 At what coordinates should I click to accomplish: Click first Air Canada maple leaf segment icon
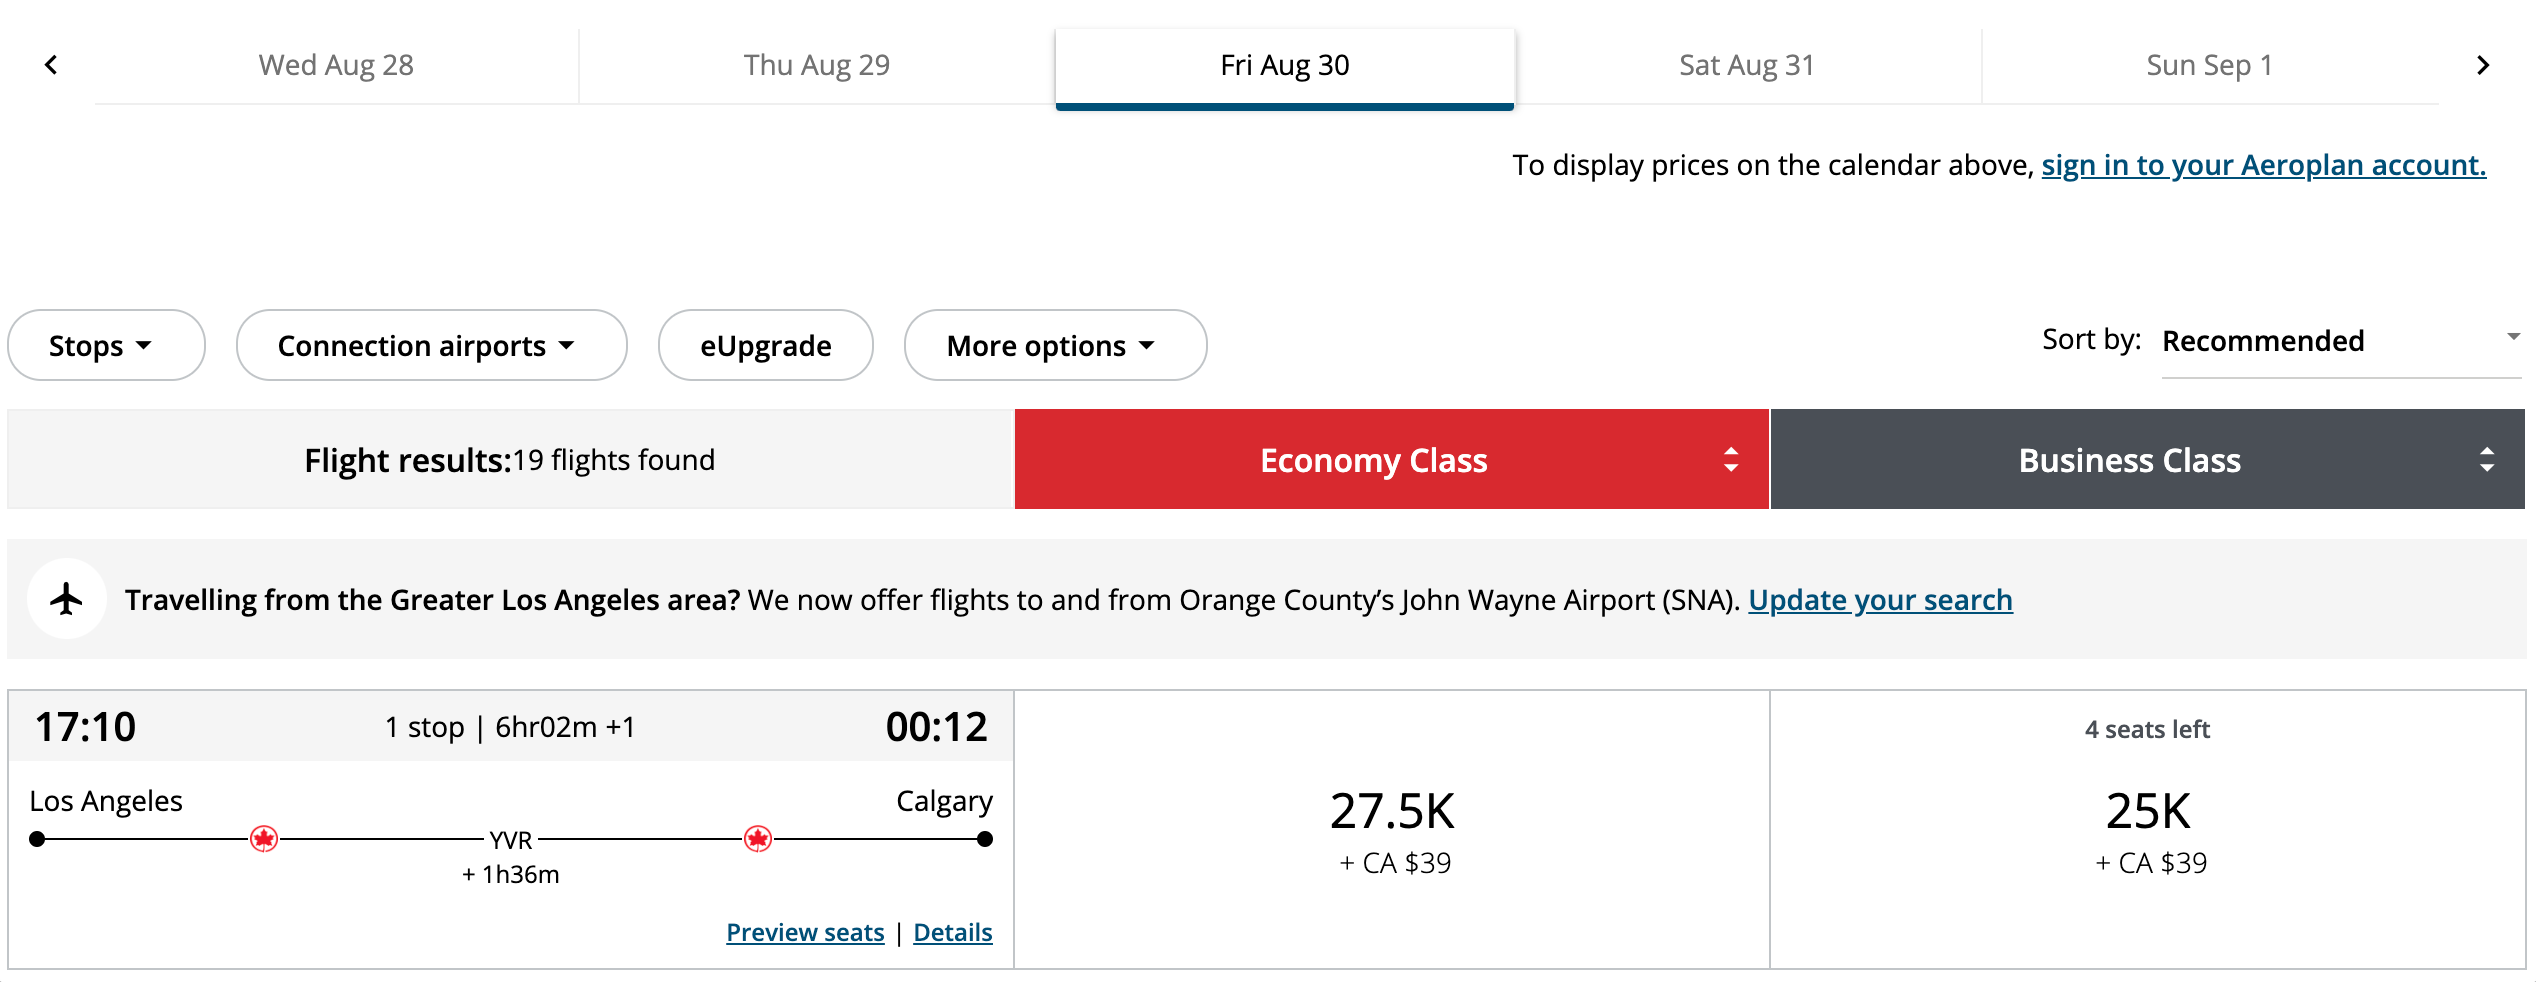coord(264,839)
